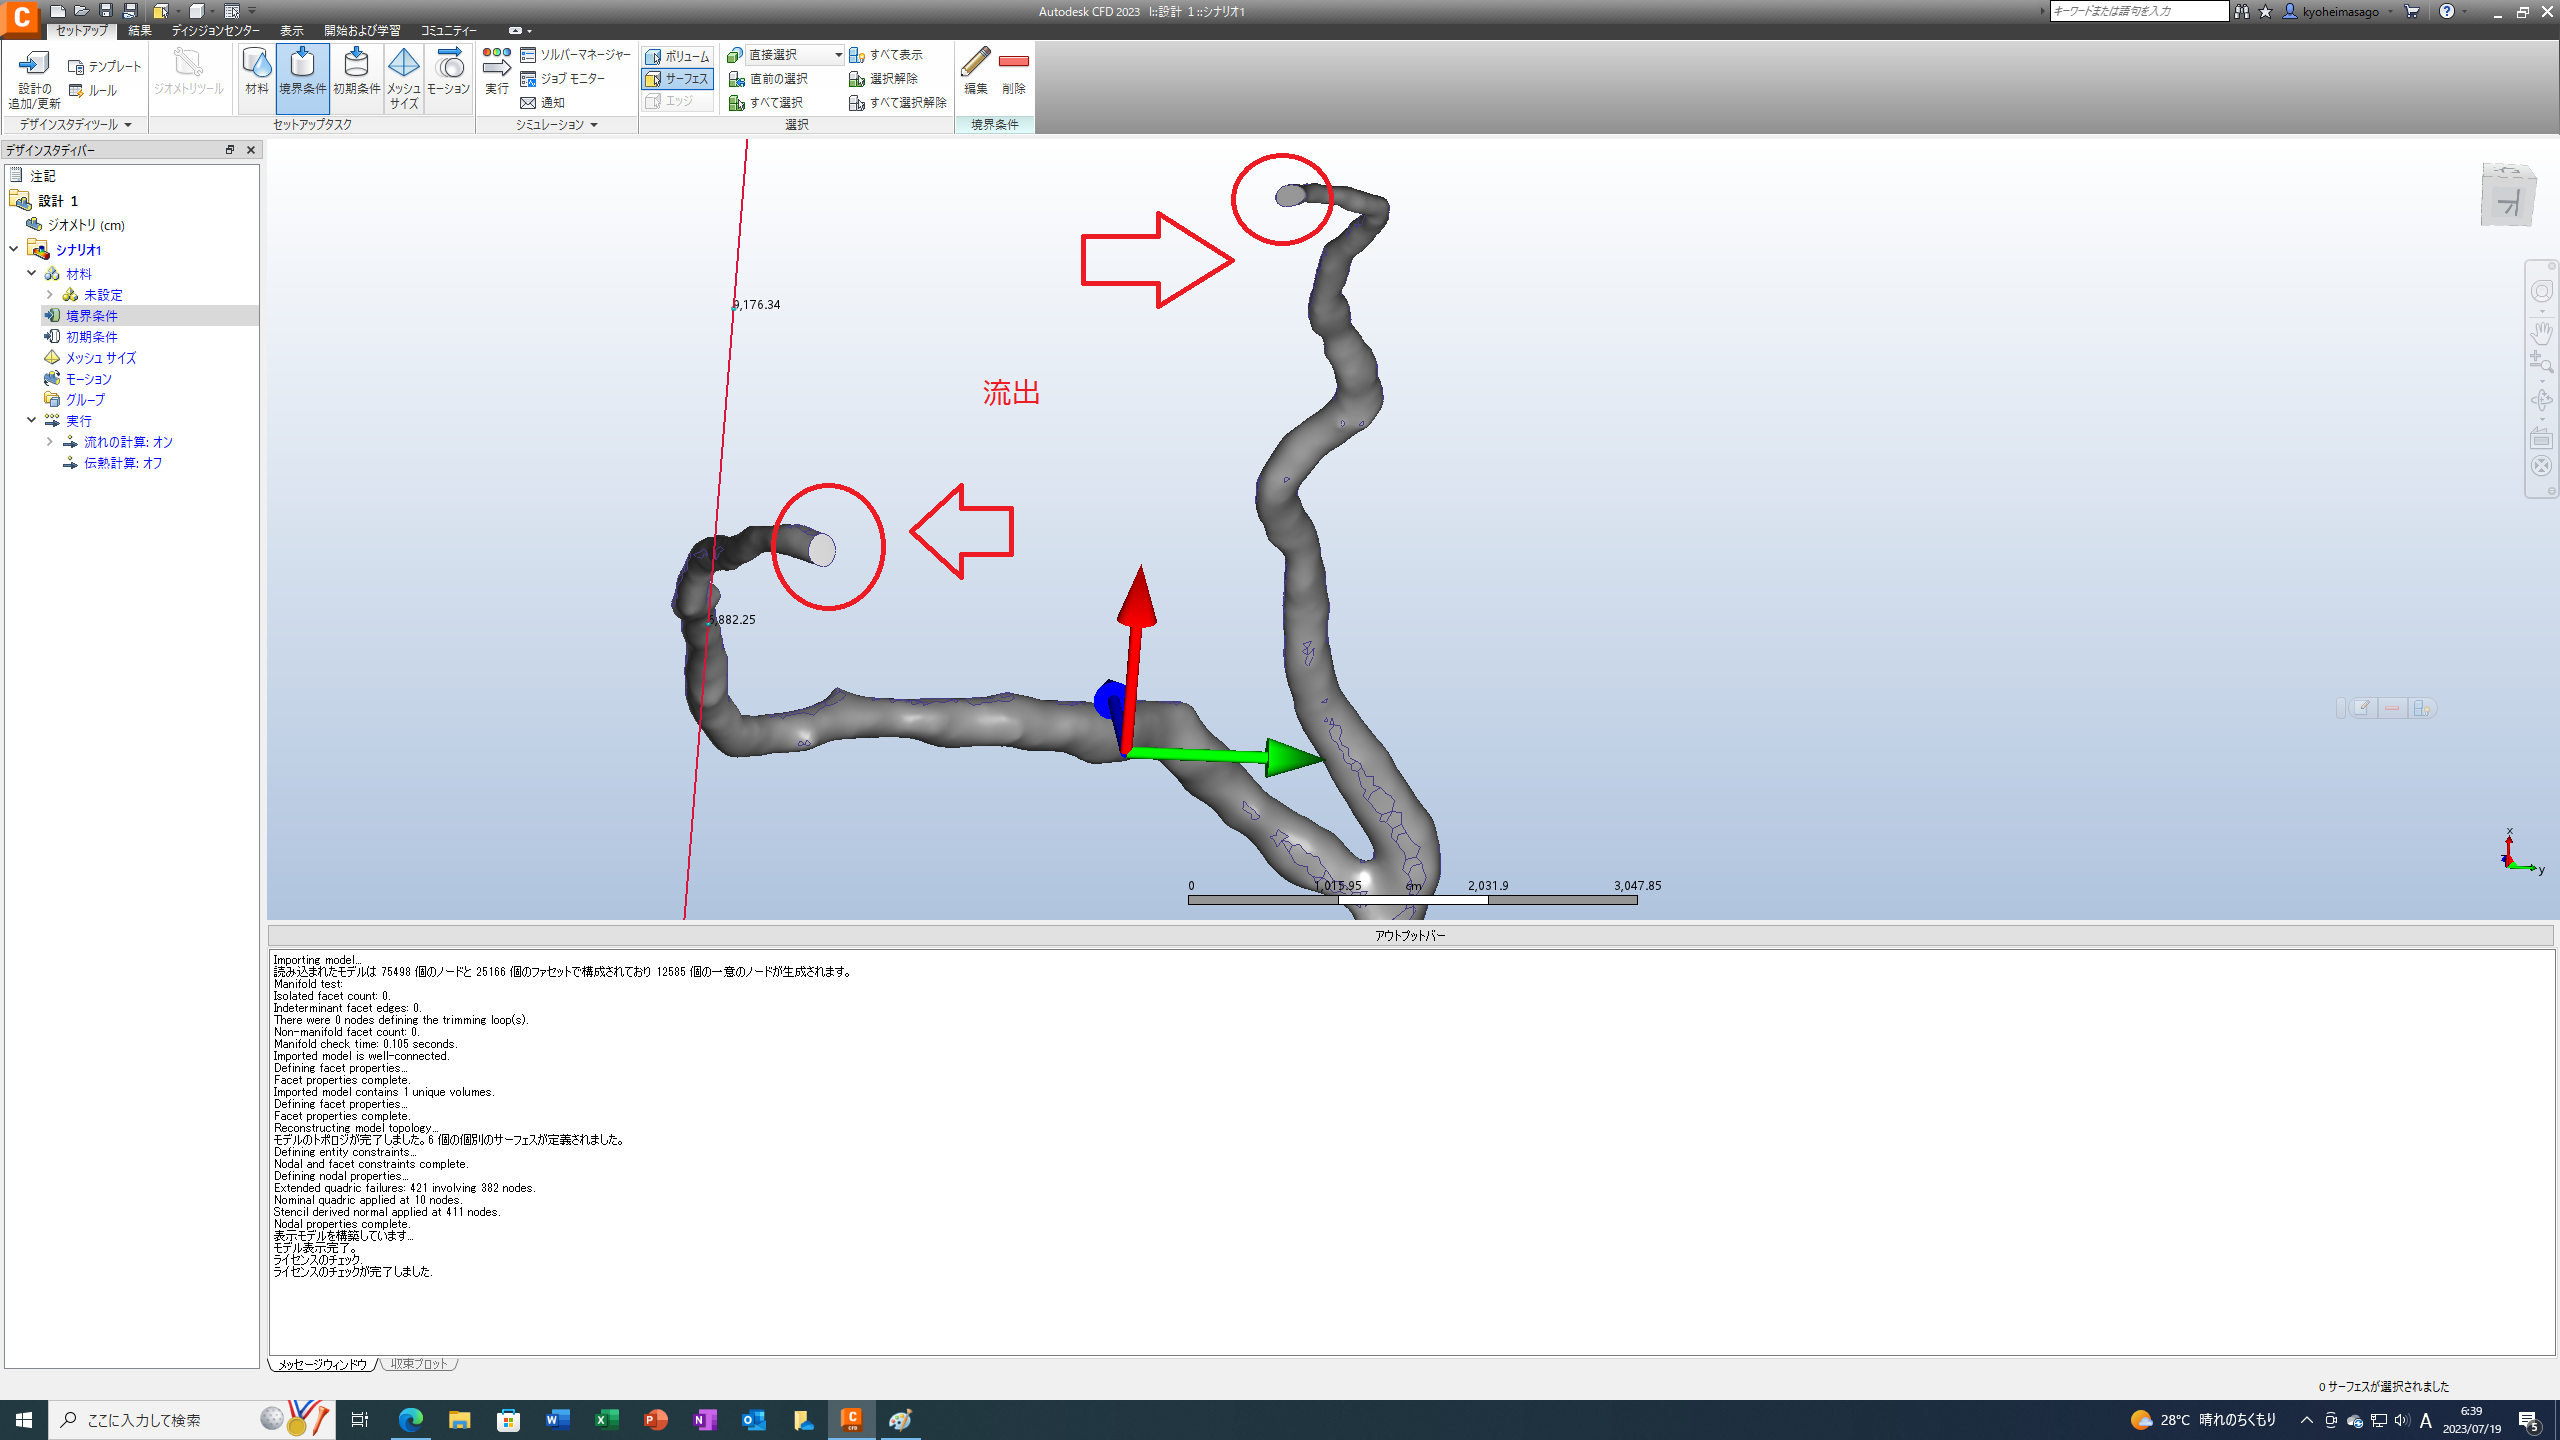Screen dimensions: 2560x1440
Task: Select 伝熱計算: オフ tree item
Action: [x=122, y=463]
